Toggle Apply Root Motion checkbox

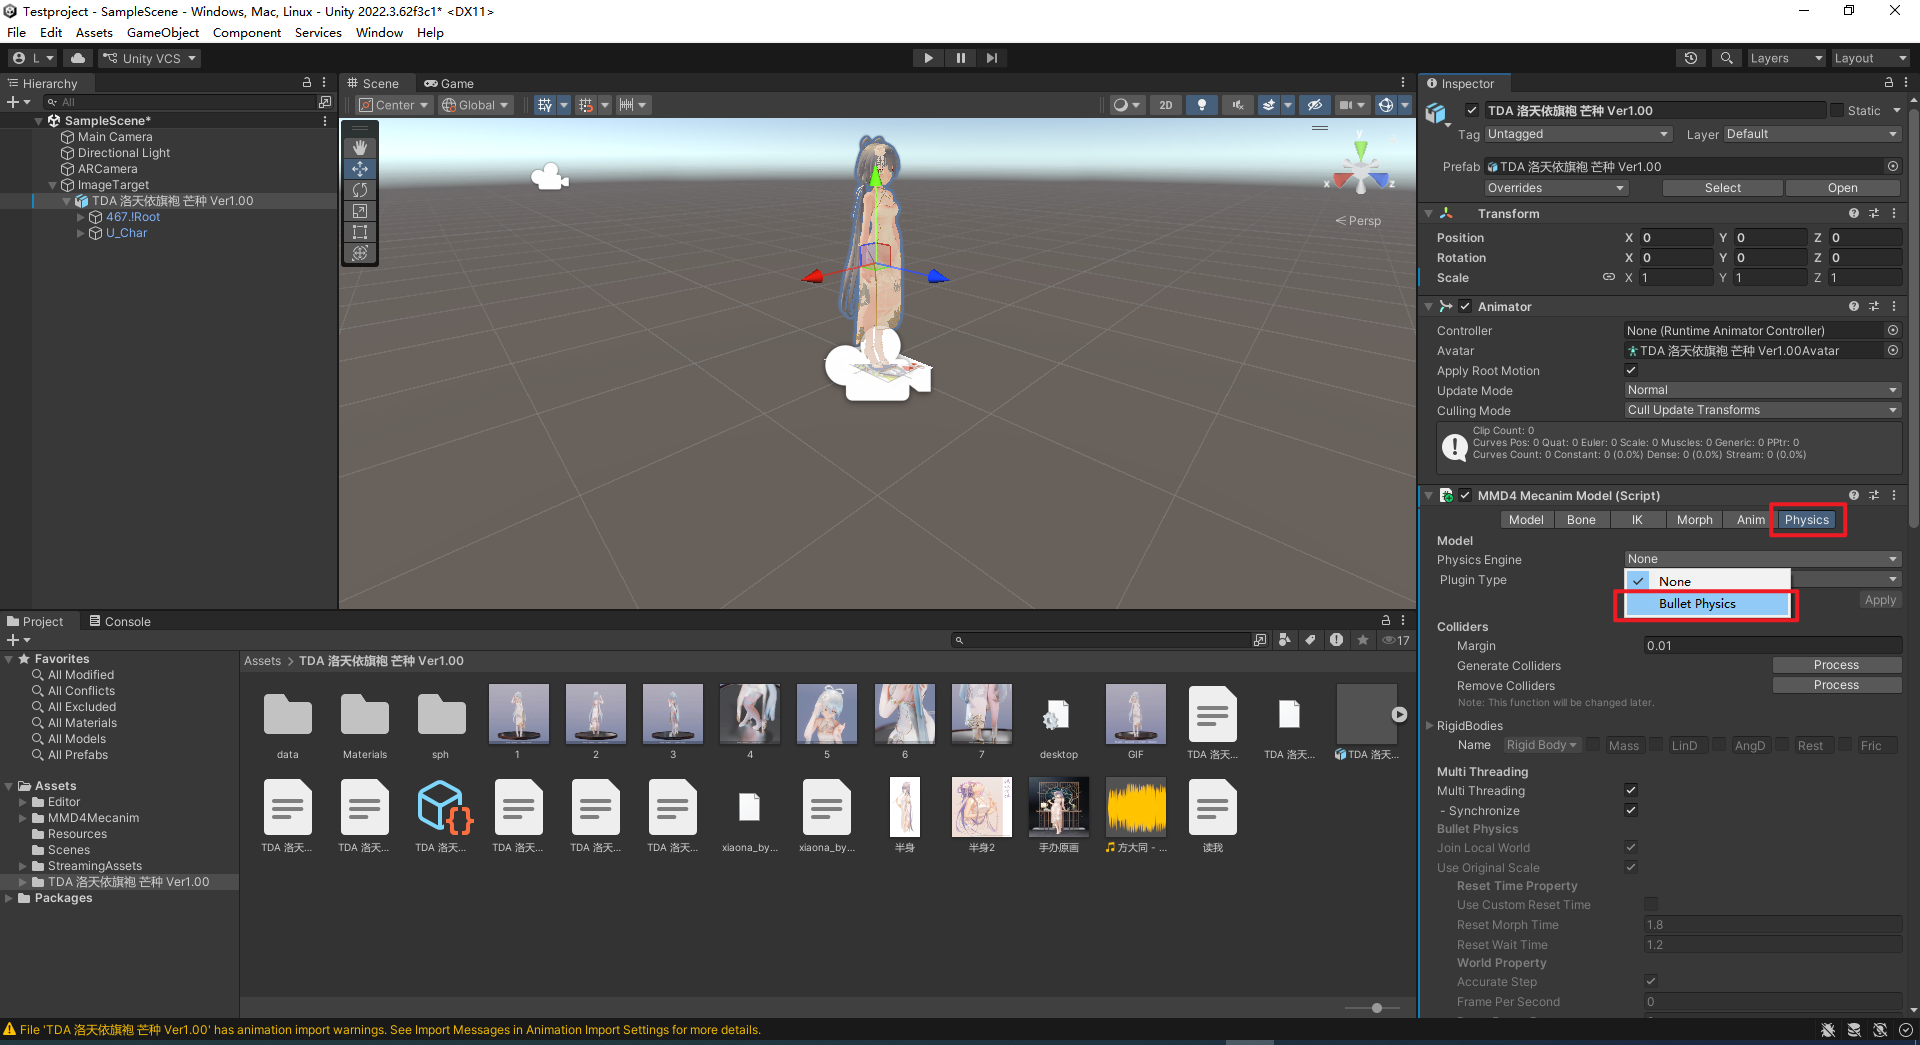pyautogui.click(x=1631, y=370)
